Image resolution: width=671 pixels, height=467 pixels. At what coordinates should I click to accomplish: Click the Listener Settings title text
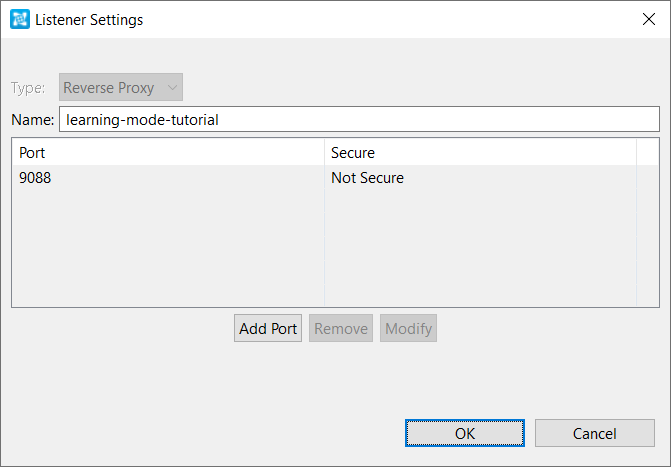[89, 20]
